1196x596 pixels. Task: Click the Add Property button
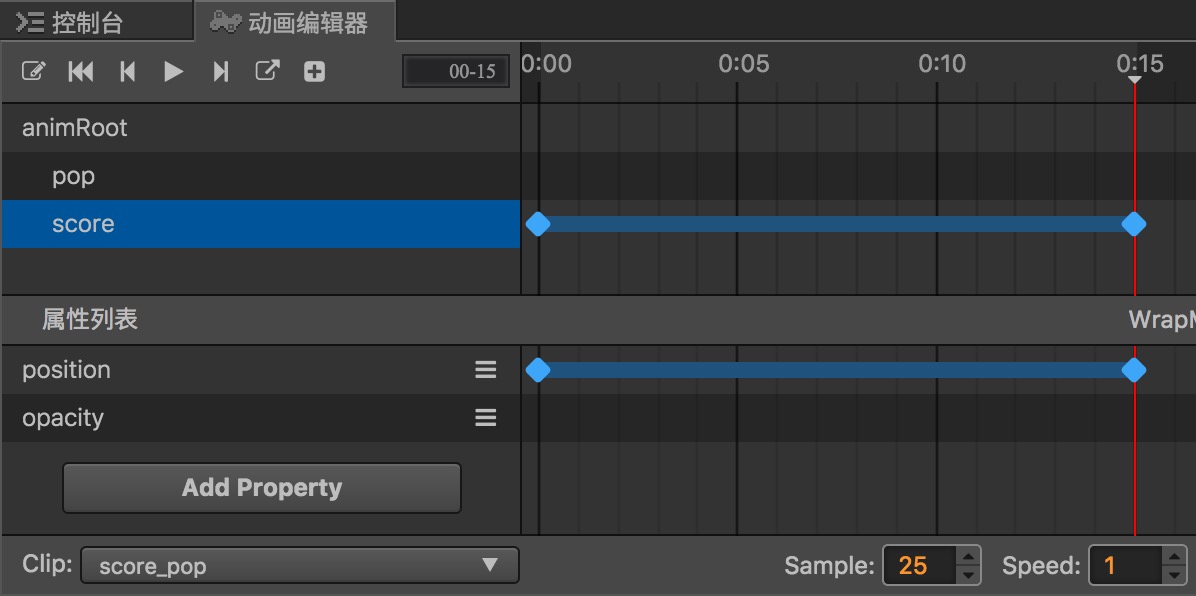click(x=262, y=488)
